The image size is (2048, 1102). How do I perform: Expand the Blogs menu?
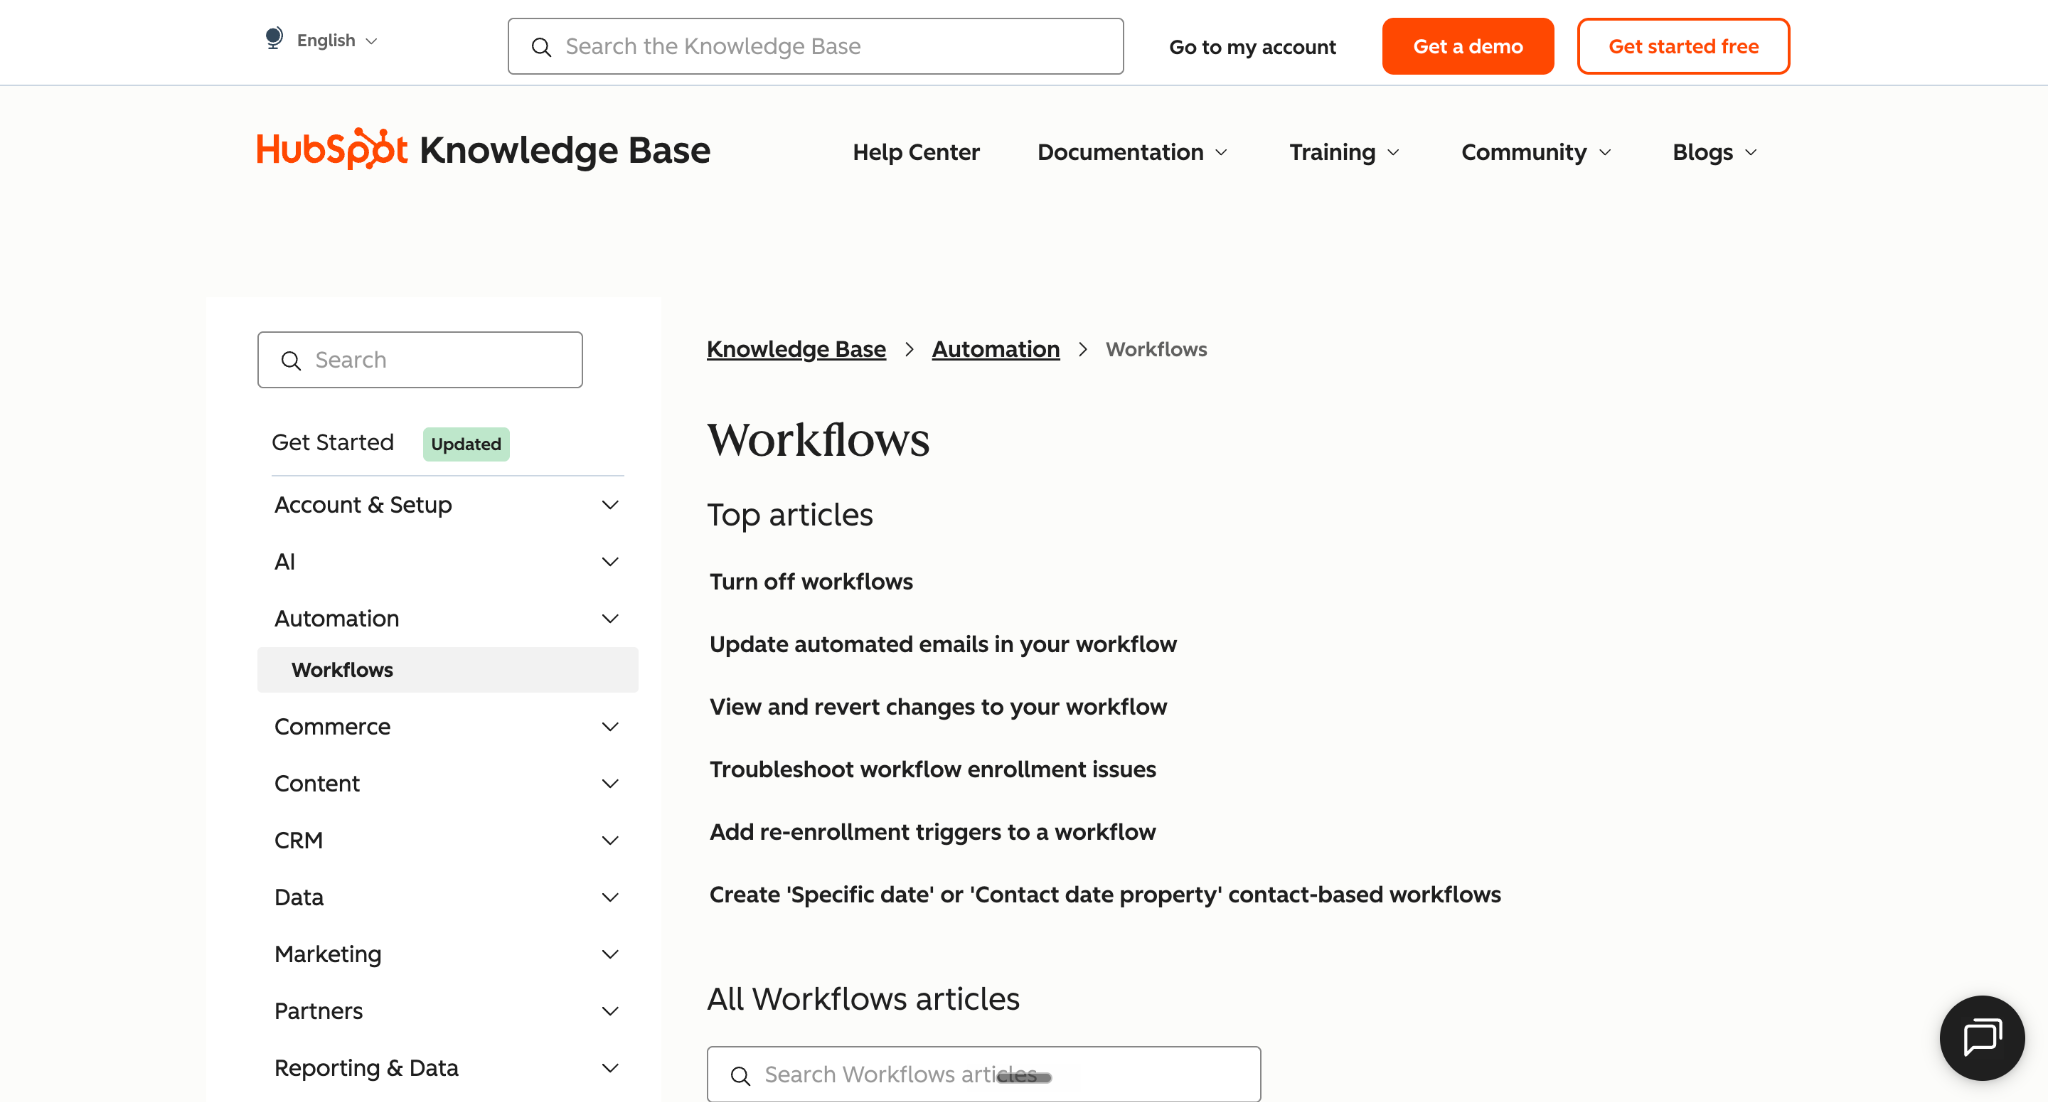click(1714, 152)
